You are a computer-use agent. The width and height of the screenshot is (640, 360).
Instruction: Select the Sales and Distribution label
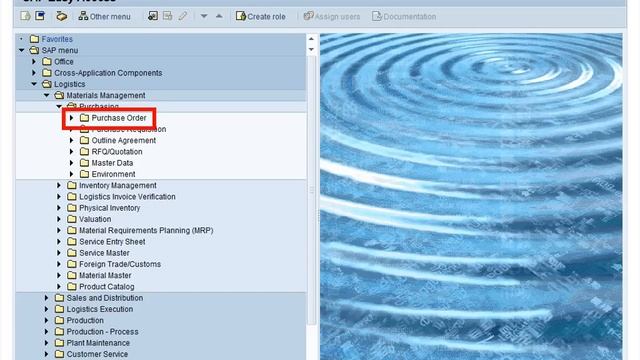click(105, 298)
